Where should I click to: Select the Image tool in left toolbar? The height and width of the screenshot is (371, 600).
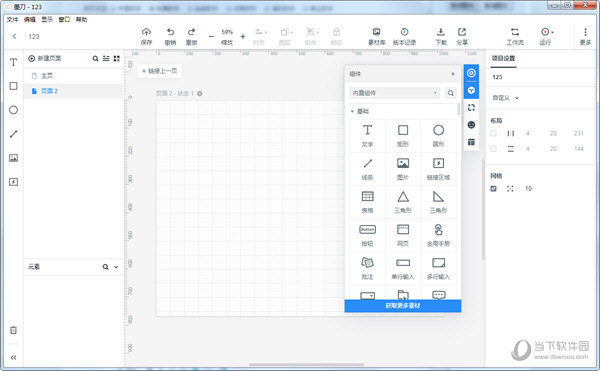point(13,158)
